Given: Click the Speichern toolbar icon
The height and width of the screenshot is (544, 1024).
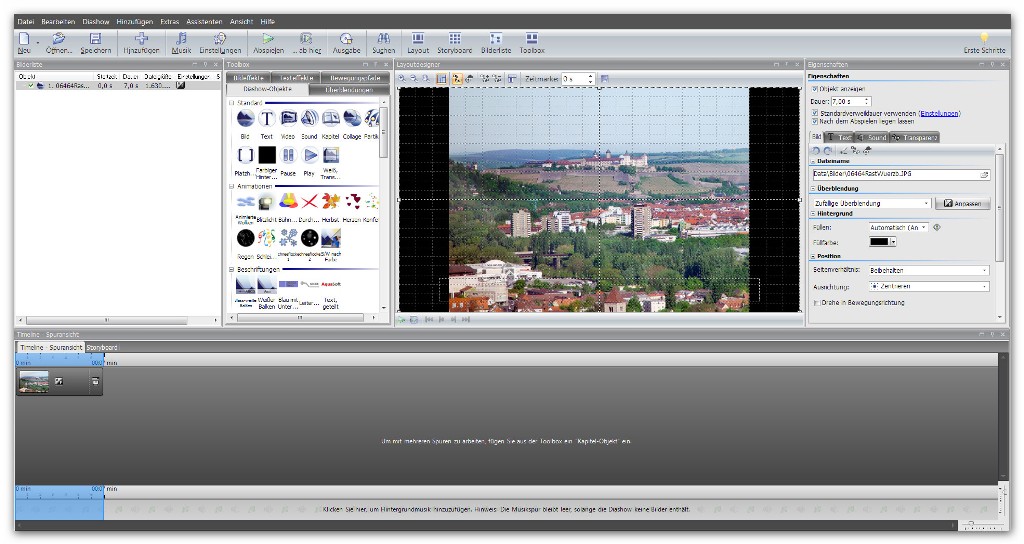Looking at the screenshot, I should [95, 41].
